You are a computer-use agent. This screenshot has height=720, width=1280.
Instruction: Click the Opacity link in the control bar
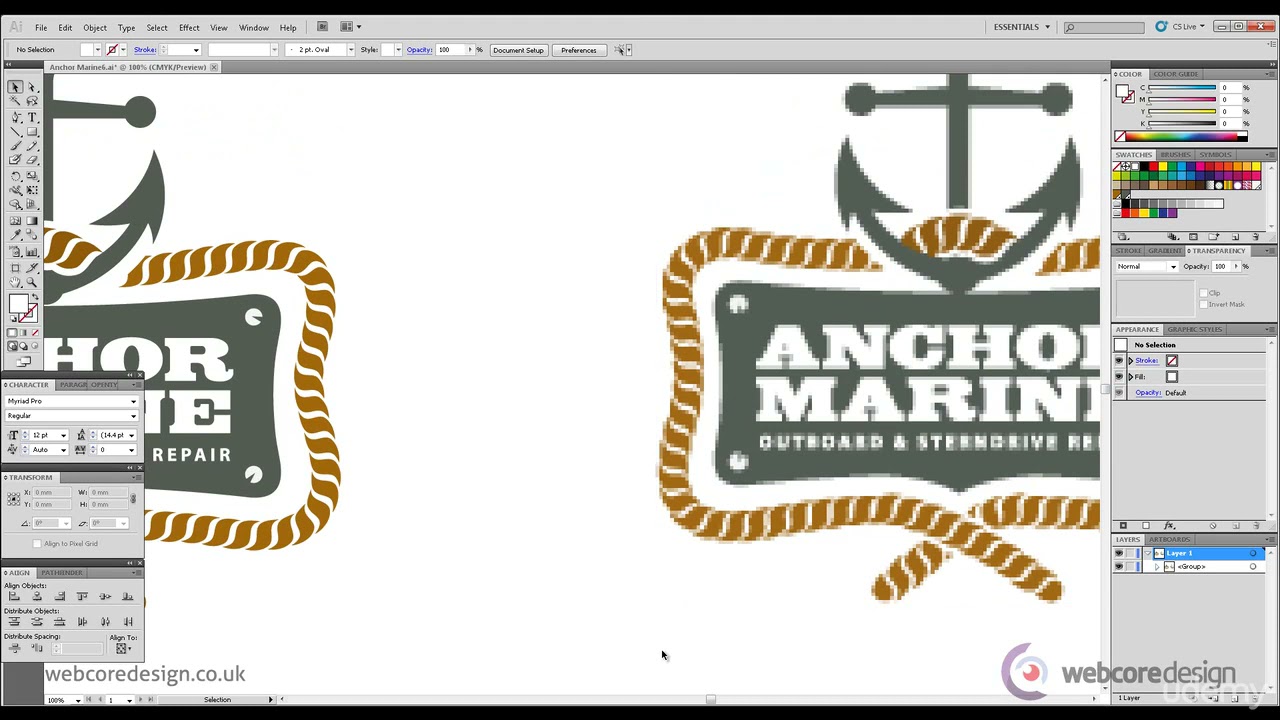(x=419, y=50)
